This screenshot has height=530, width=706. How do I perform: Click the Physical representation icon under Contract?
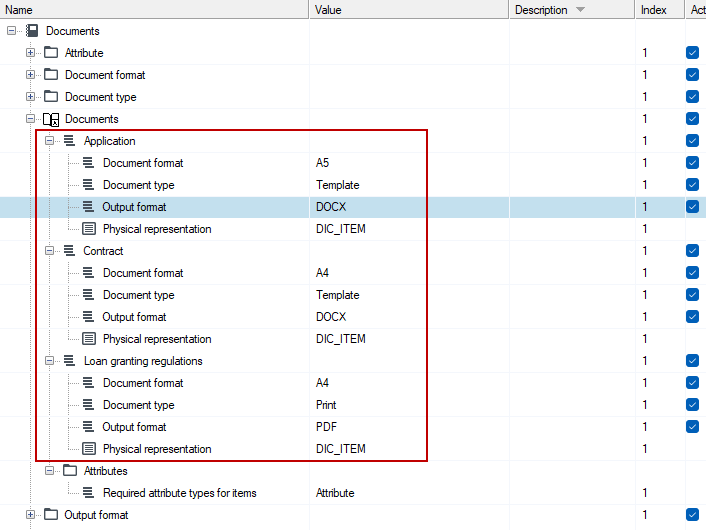point(89,339)
